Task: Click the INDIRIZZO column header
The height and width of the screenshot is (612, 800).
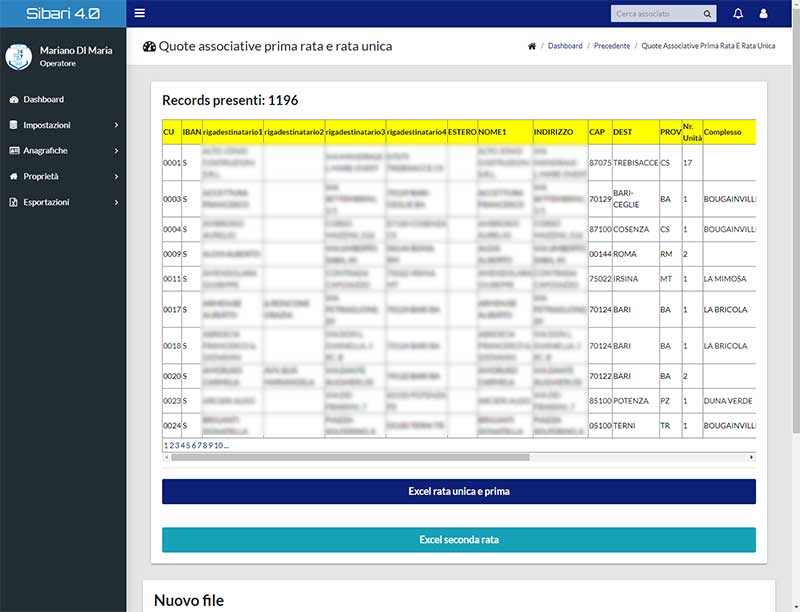Action: tap(560, 132)
